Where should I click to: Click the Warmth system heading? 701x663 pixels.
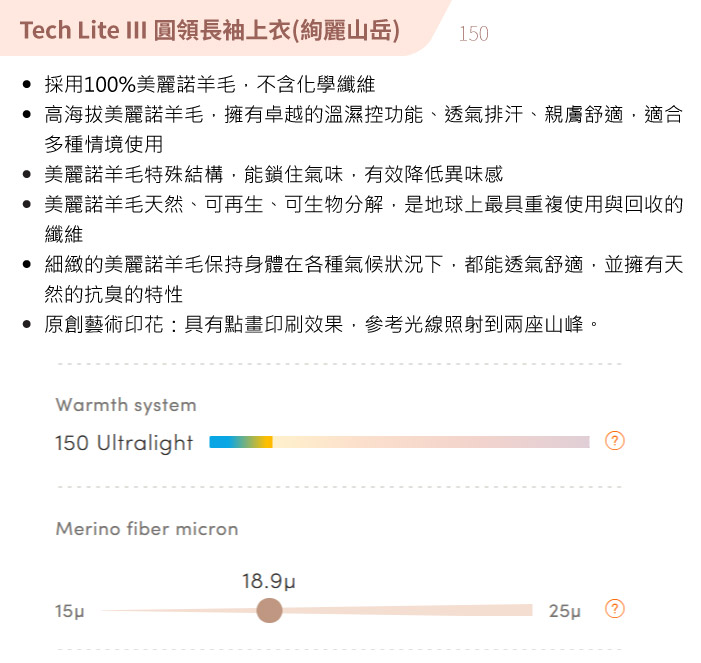126,405
